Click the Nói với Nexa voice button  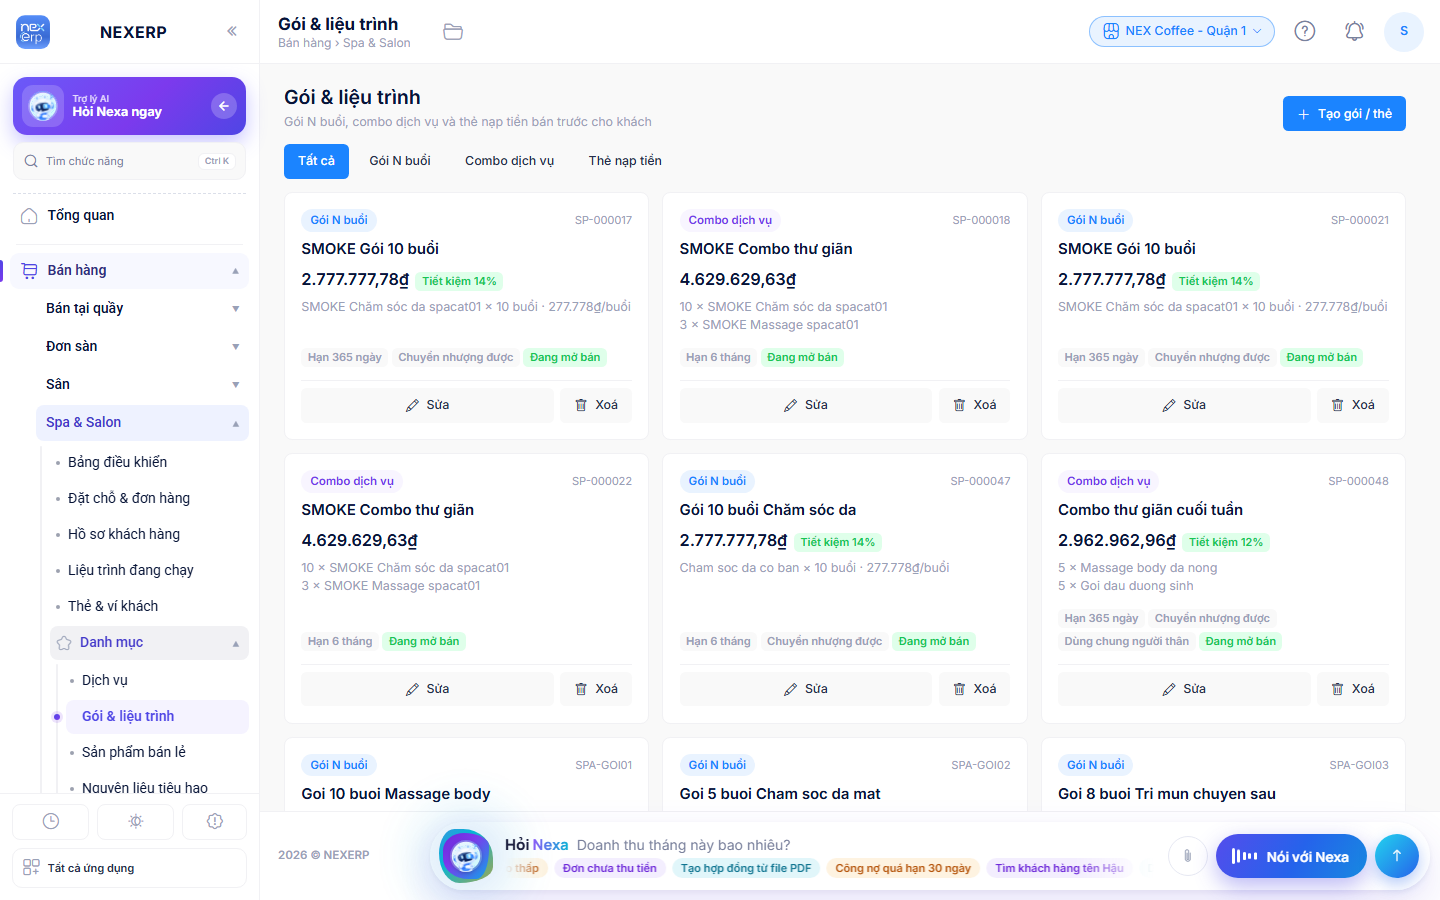[1291, 856]
